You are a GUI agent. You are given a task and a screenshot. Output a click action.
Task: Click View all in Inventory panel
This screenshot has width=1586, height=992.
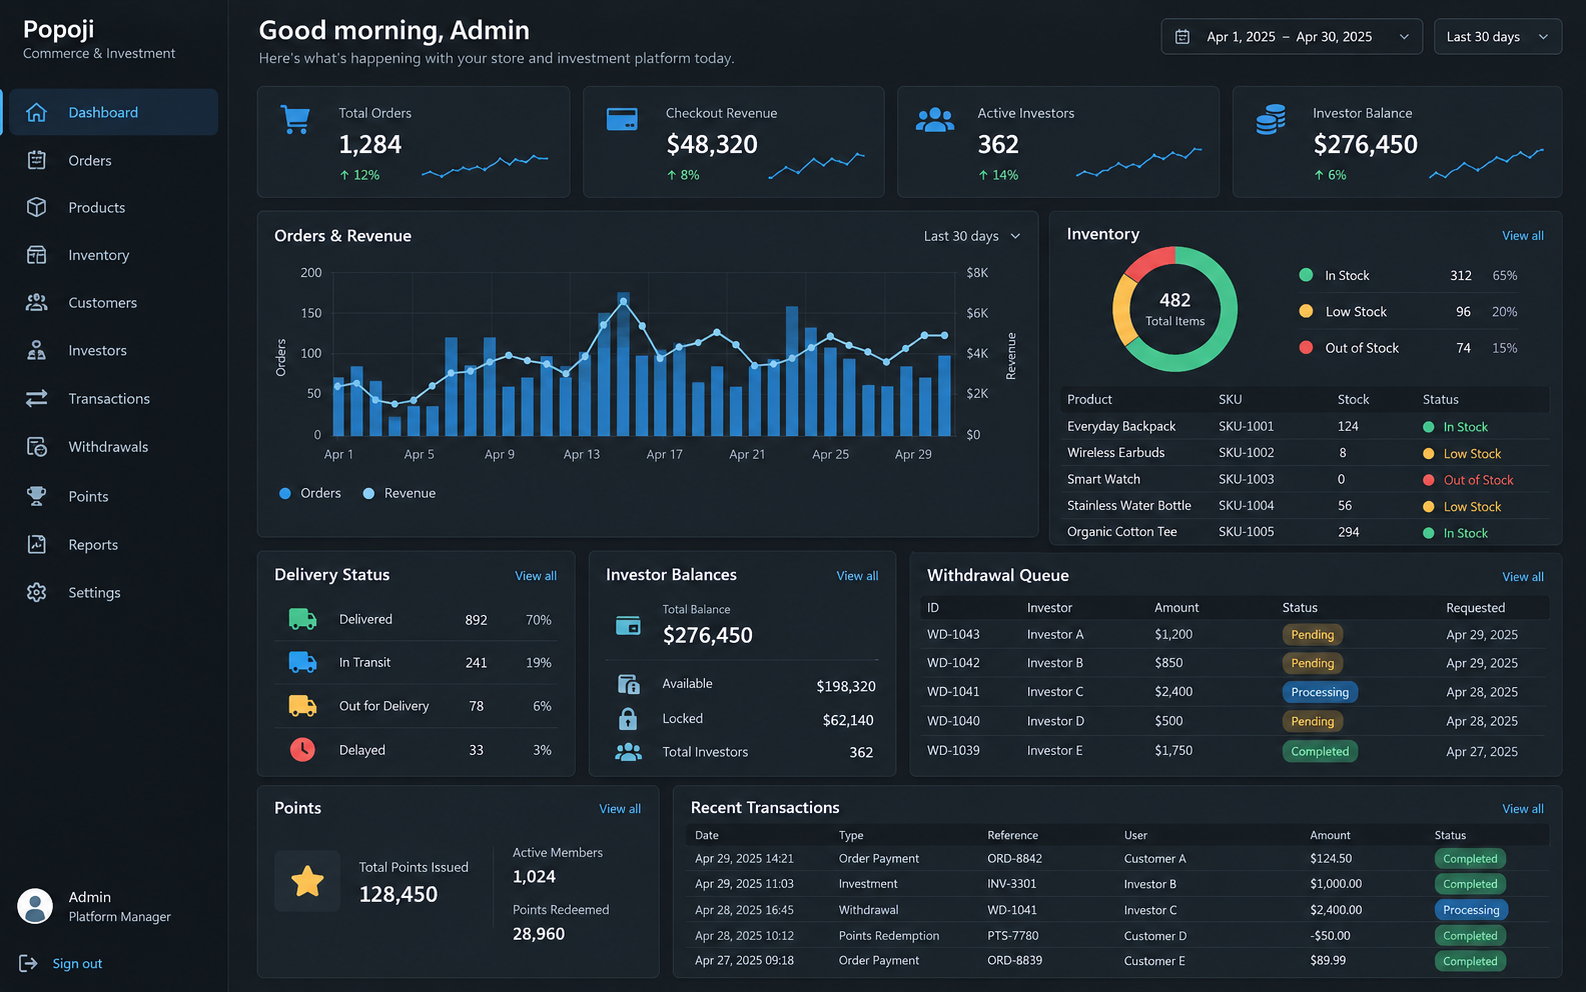(x=1522, y=236)
